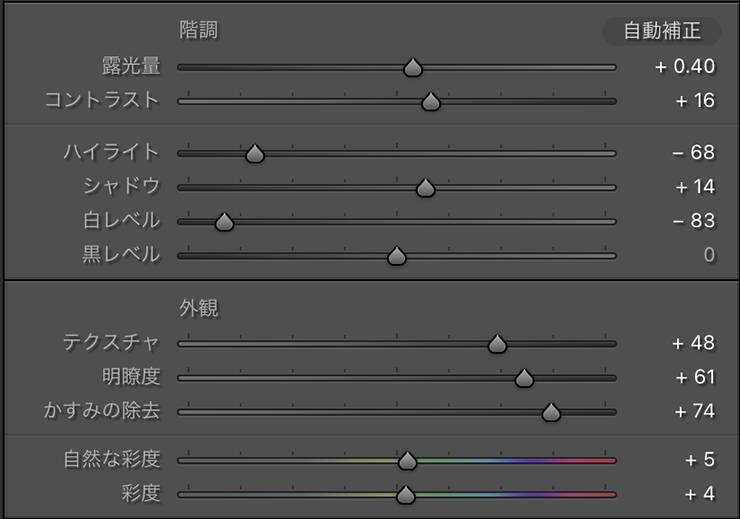Select the 自然な彩度 value field showing +5
This screenshot has height=519, width=740.
[700, 460]
